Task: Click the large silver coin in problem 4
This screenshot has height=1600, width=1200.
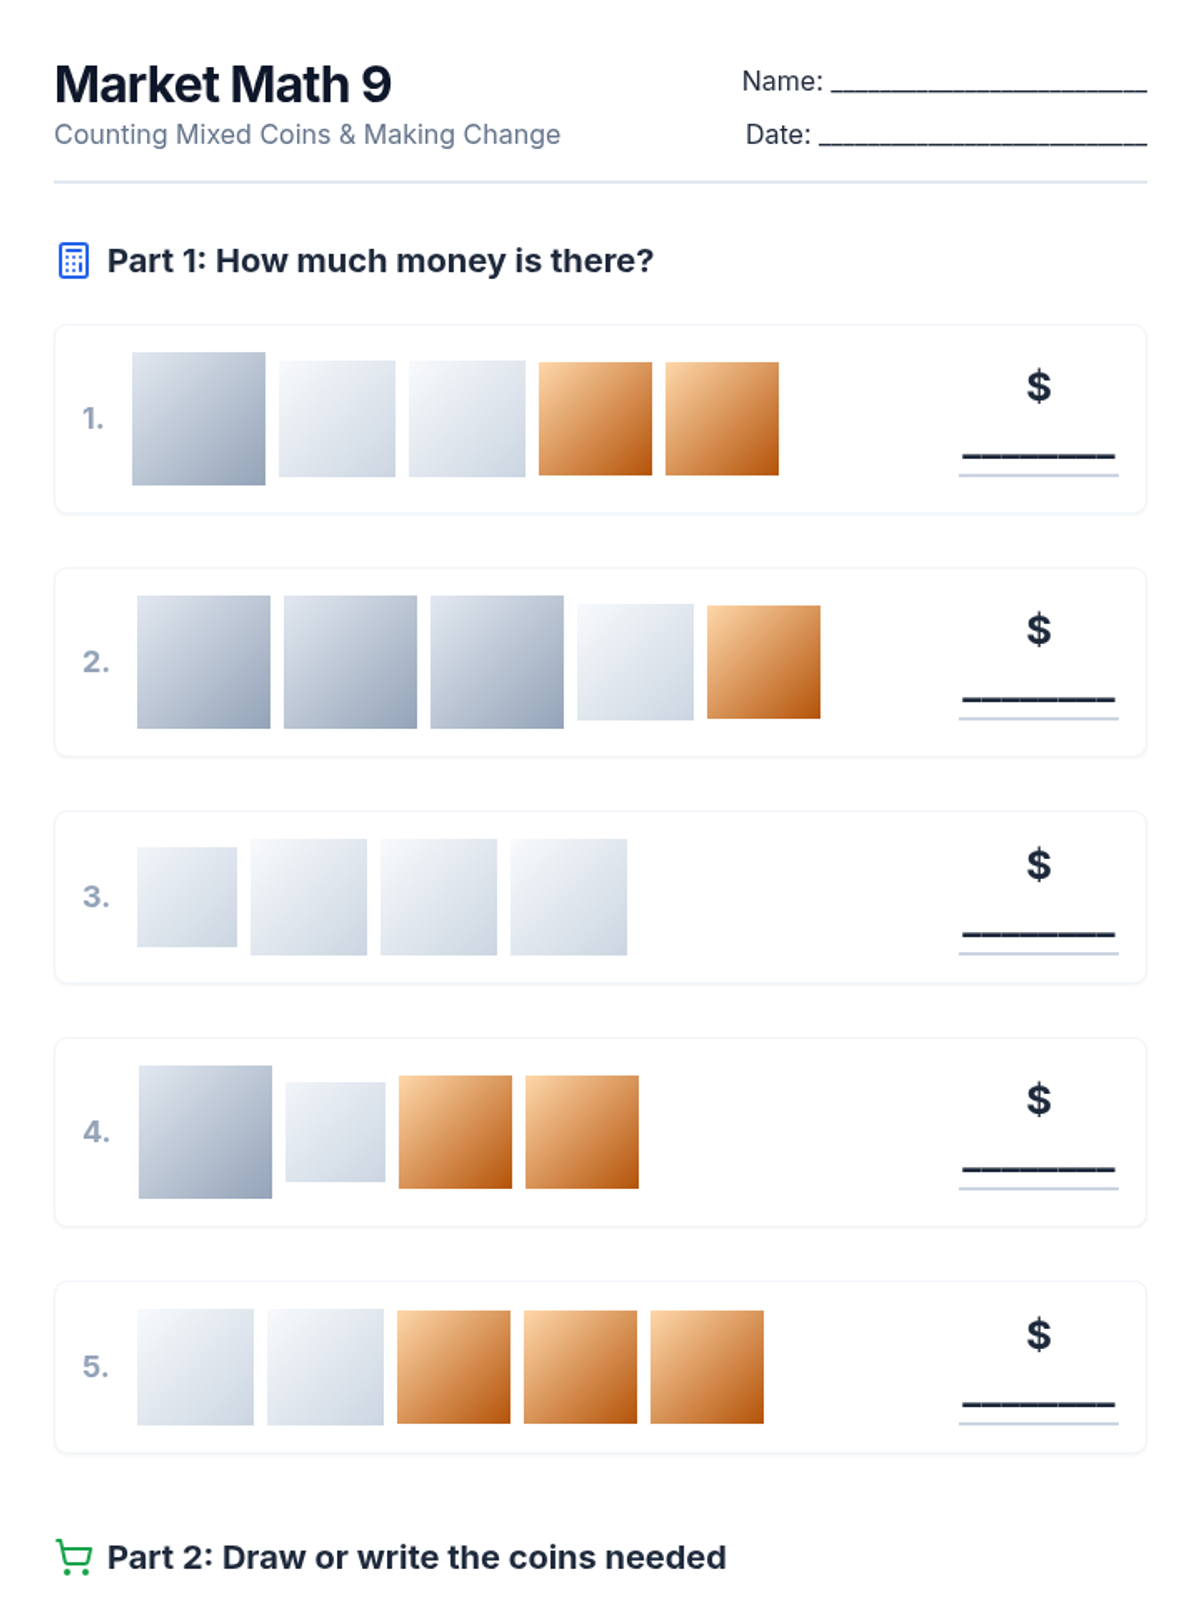Action: 205,1132
